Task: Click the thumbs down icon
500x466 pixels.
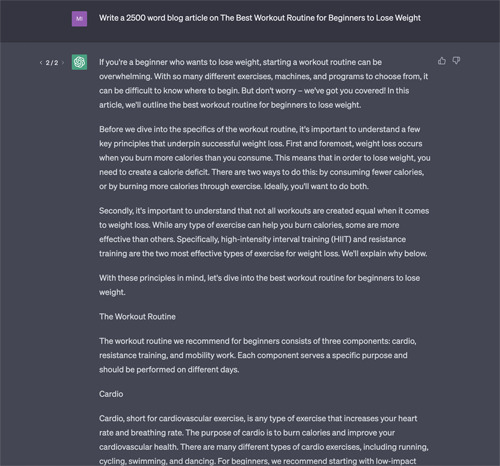Action: (456, 61)
